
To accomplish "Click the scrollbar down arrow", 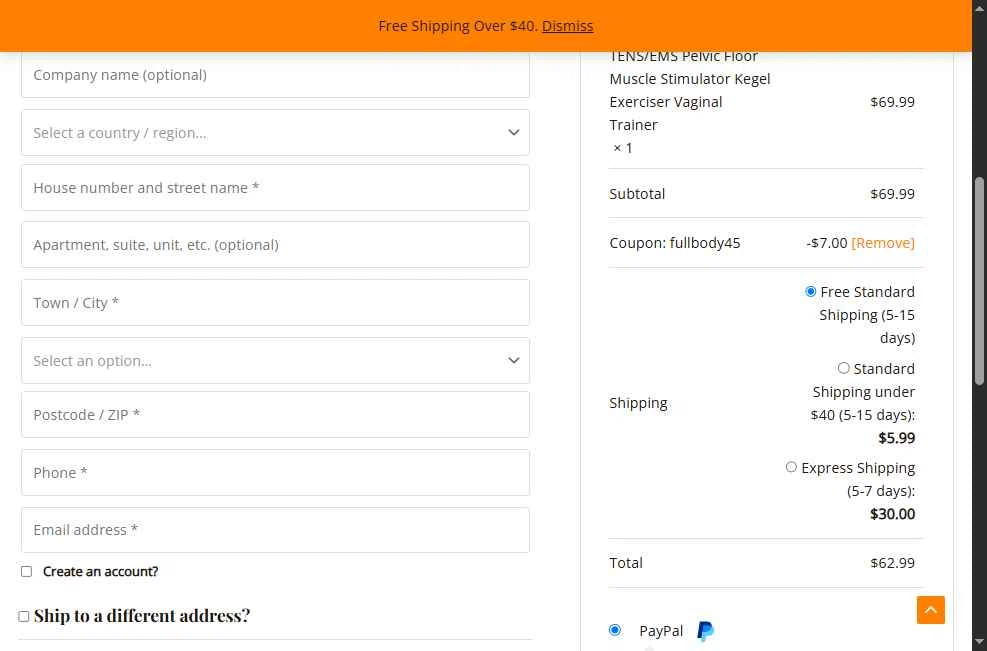I will [979, 644].
